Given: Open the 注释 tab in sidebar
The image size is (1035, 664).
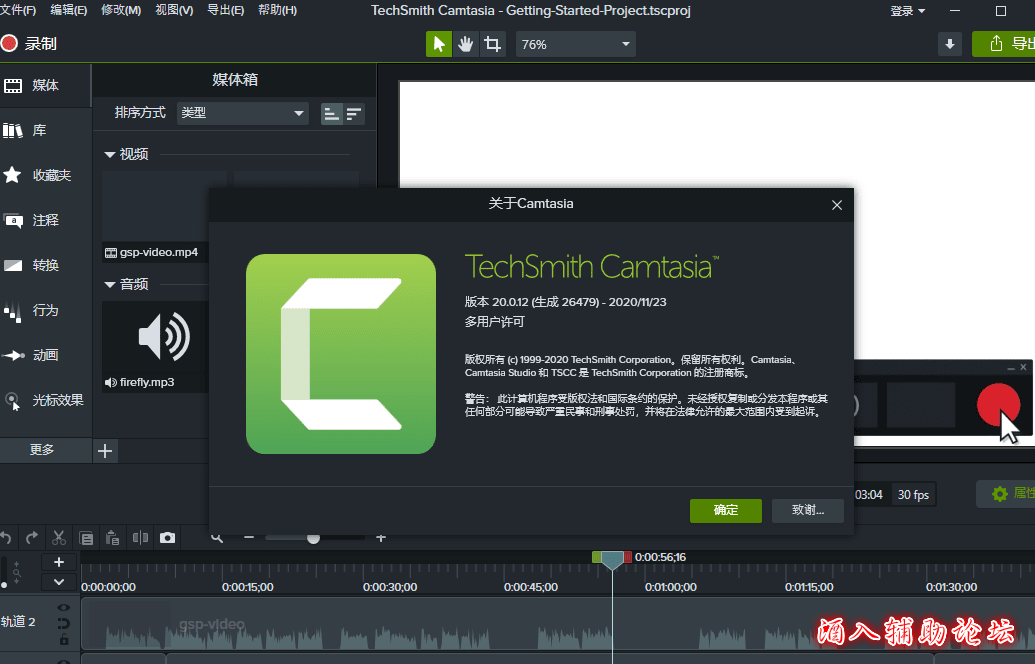Looking at the screenshot, I should [x=45, y=220].
